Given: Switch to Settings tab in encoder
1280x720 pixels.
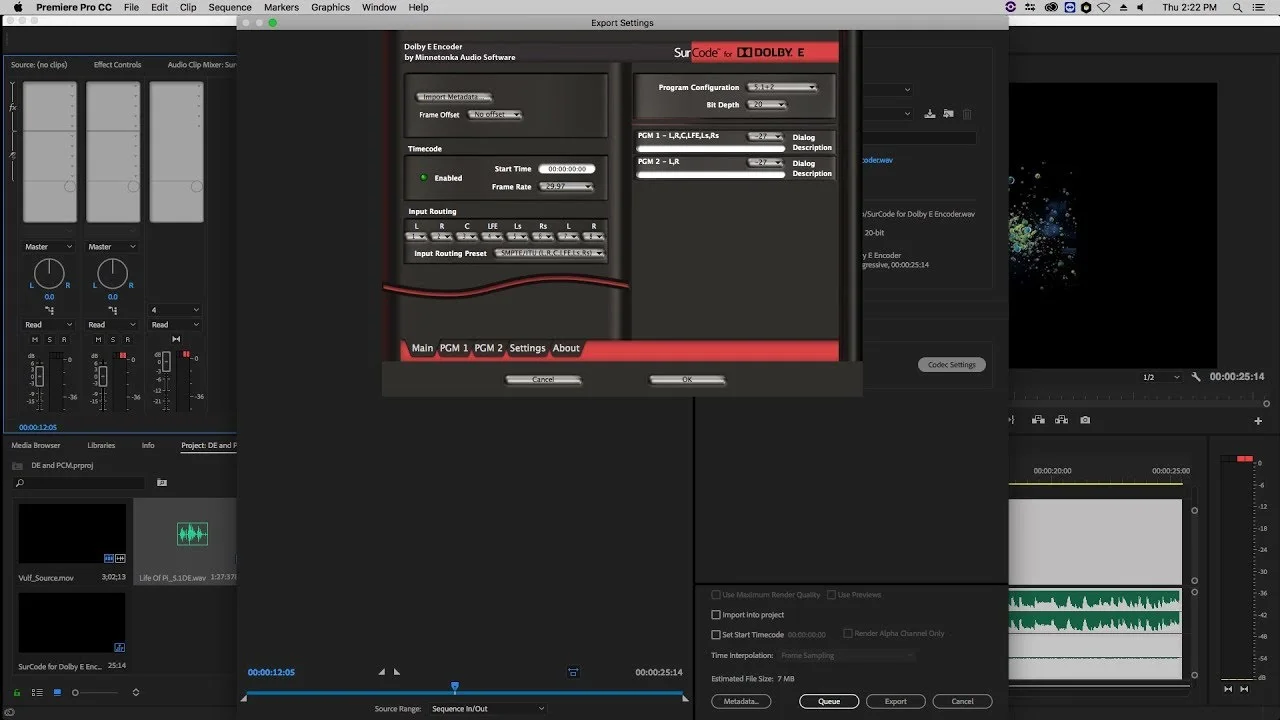Looking at the screenshot, I should tap(527, 348).
